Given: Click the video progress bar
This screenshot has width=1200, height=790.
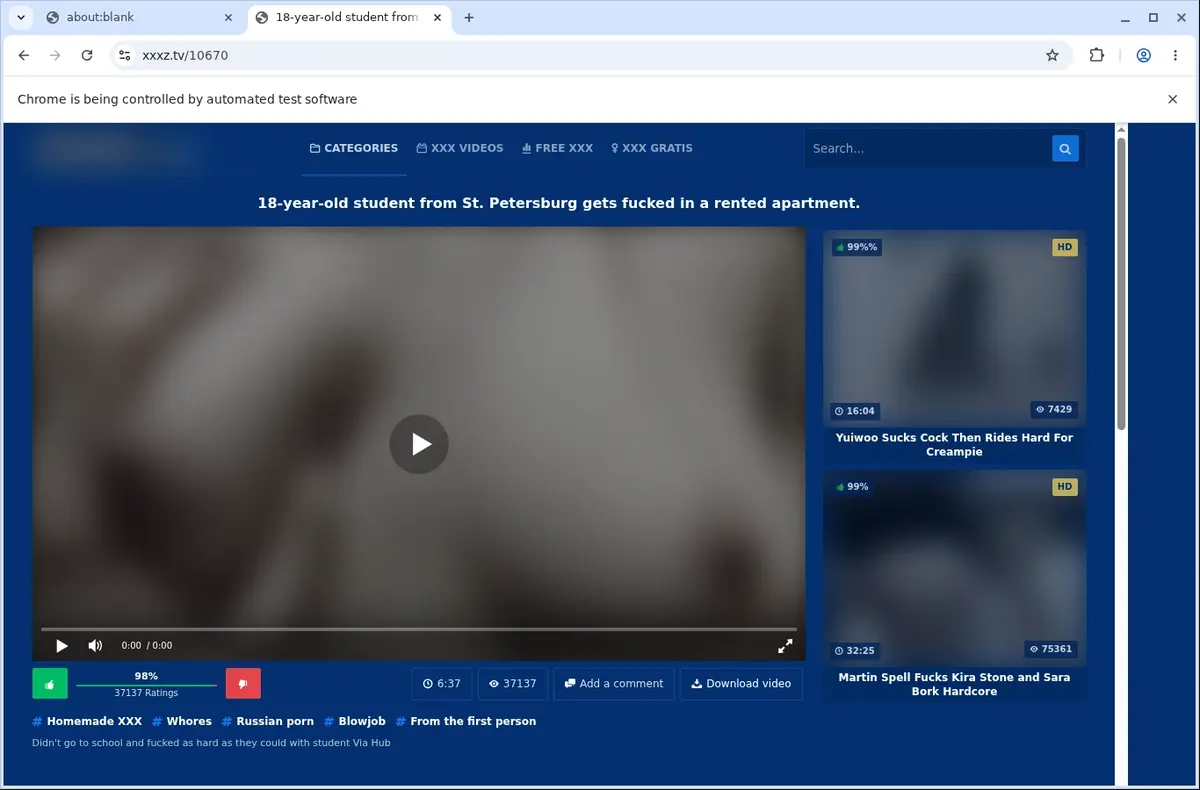Looking at the screenshot, I should [x=419, y=629].
